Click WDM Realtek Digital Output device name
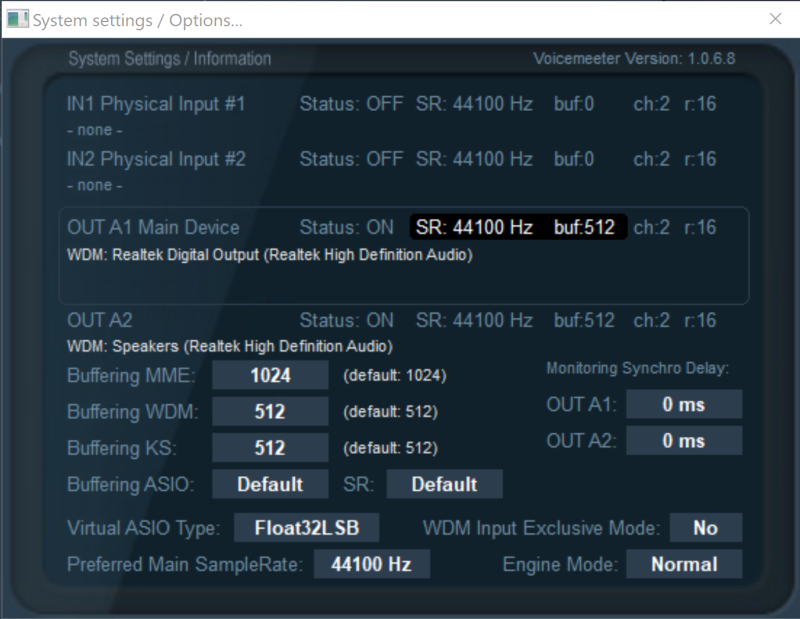Viewport: 800px width, 619px height. (269, 255)
